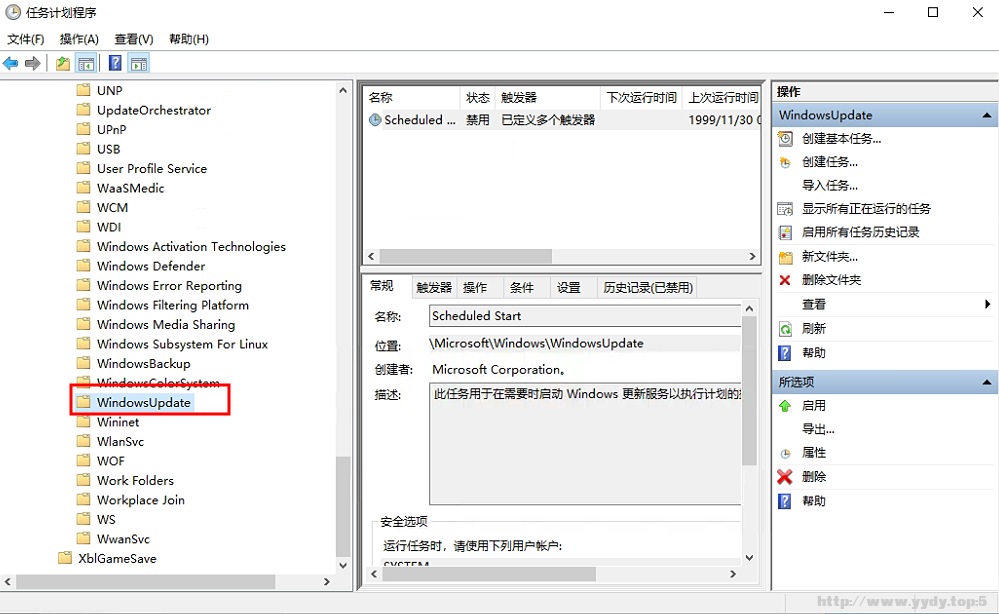Sort by the 状态 column header

pos(478,97)
